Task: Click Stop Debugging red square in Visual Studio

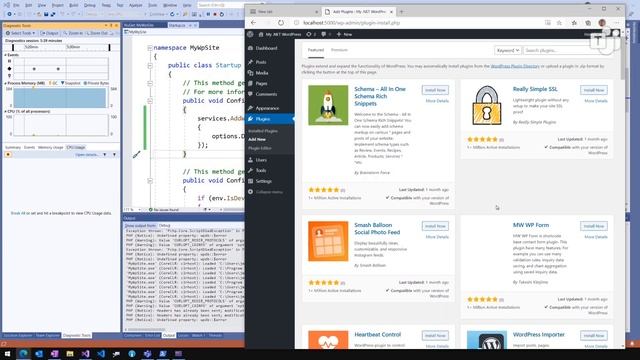Action: 215,14
